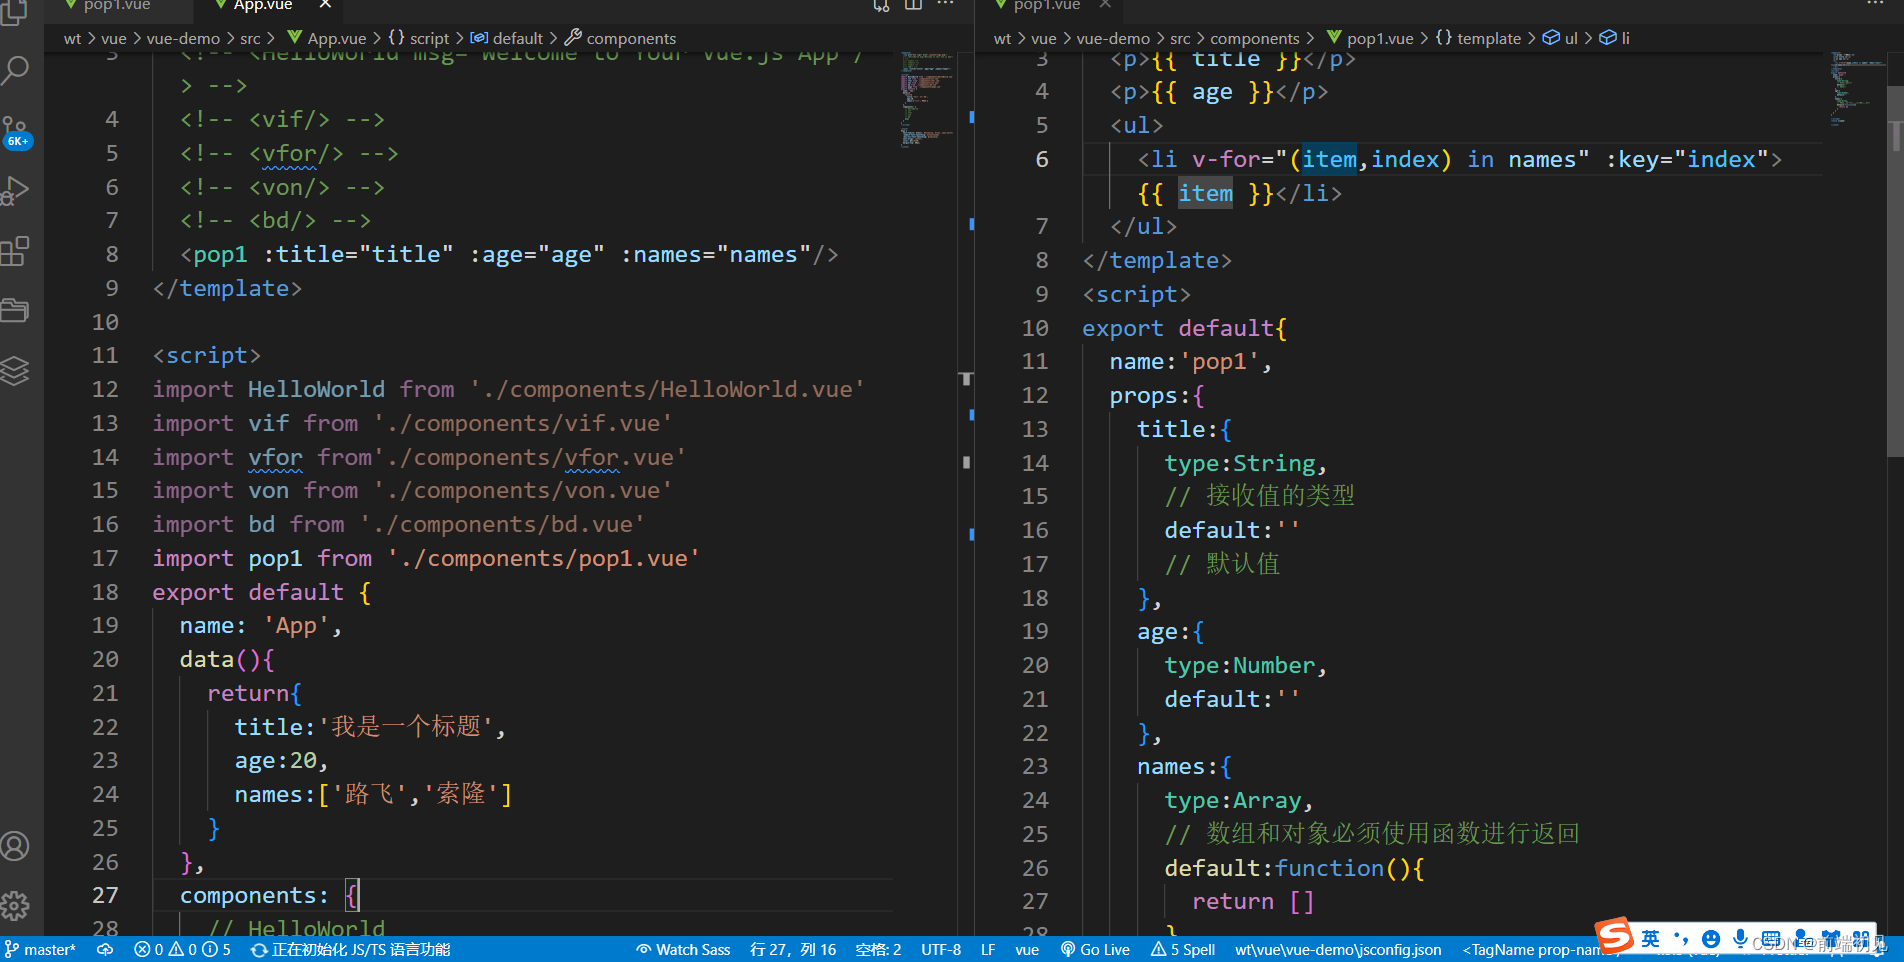
Task: Click the left editor minimap
Action: [x=927, y=100]
